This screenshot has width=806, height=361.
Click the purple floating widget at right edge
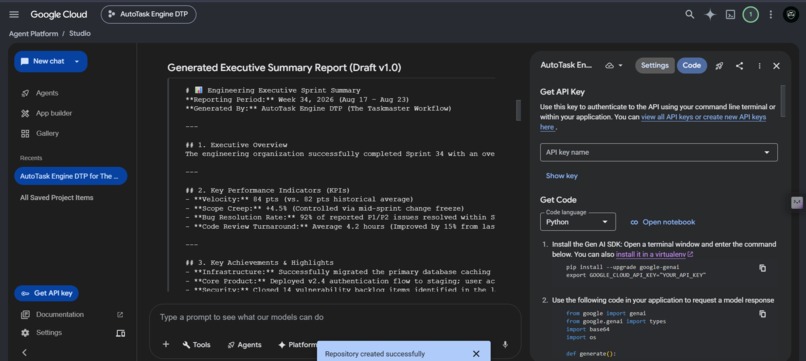(x=797, y=203)
